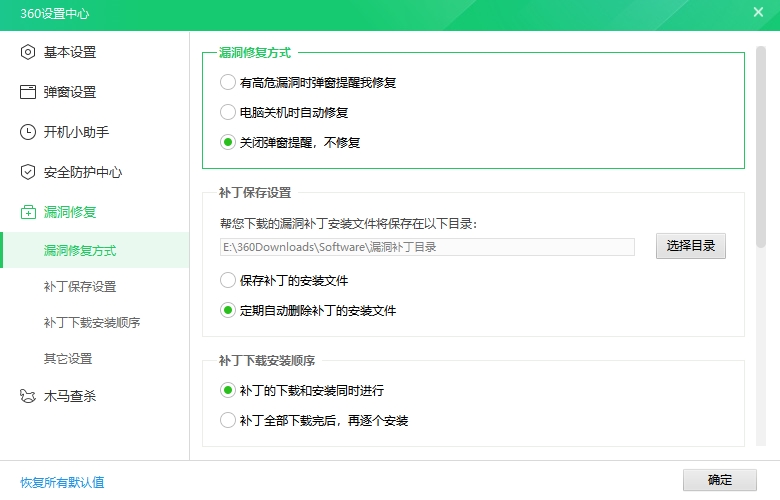Choose 电脑关机时自动修复 radio option
Screen dimensions: 780x500
click(228, 112)
